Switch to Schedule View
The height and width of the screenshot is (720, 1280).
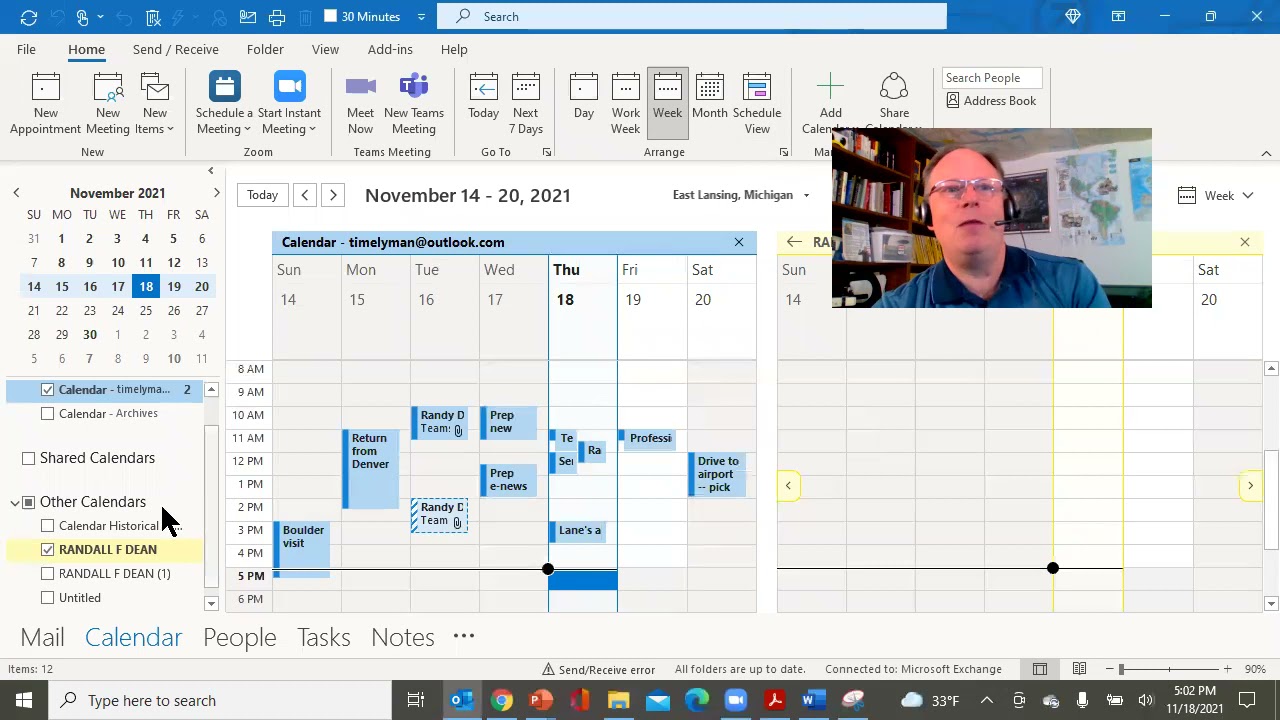[x=756, y=103]
